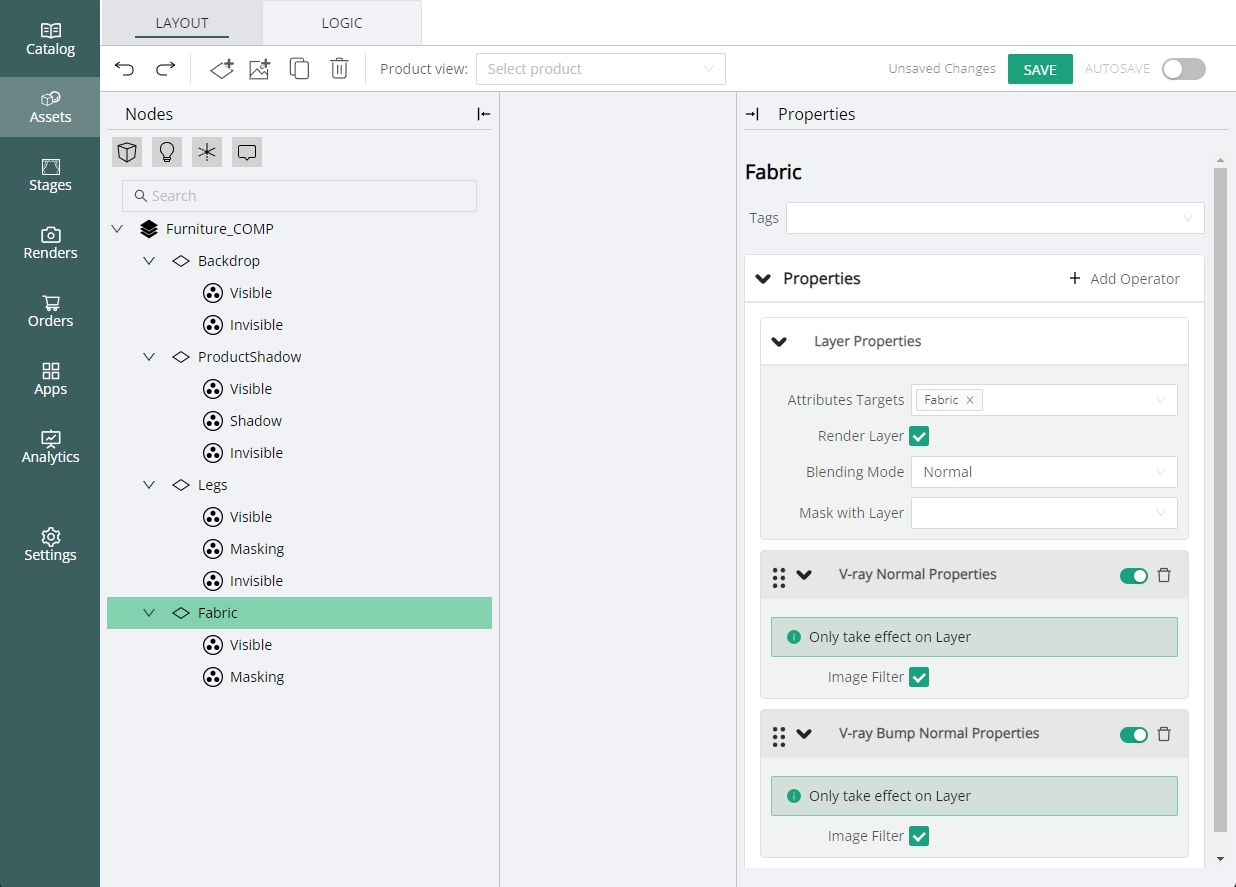The width and height of the screenshot is (1236, 887).
Task: Open the Product view dropdown
Action: [x=600, y=69]
